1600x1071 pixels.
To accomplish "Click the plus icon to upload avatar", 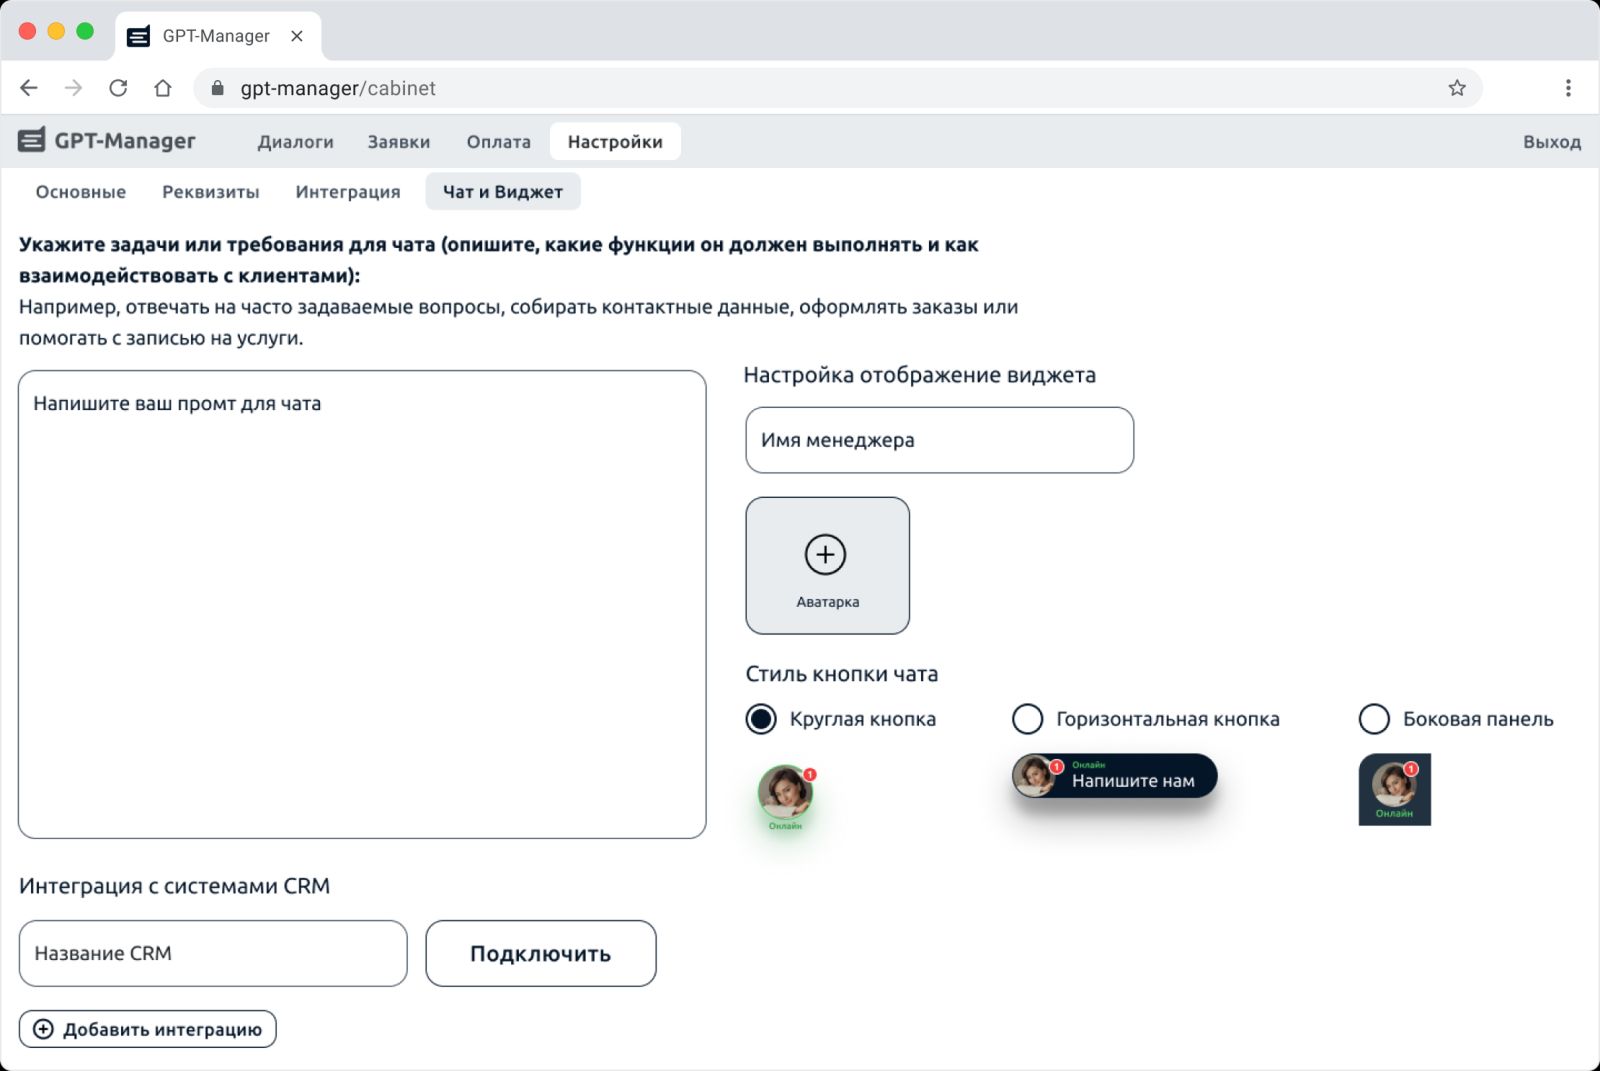I will [825, 555].
